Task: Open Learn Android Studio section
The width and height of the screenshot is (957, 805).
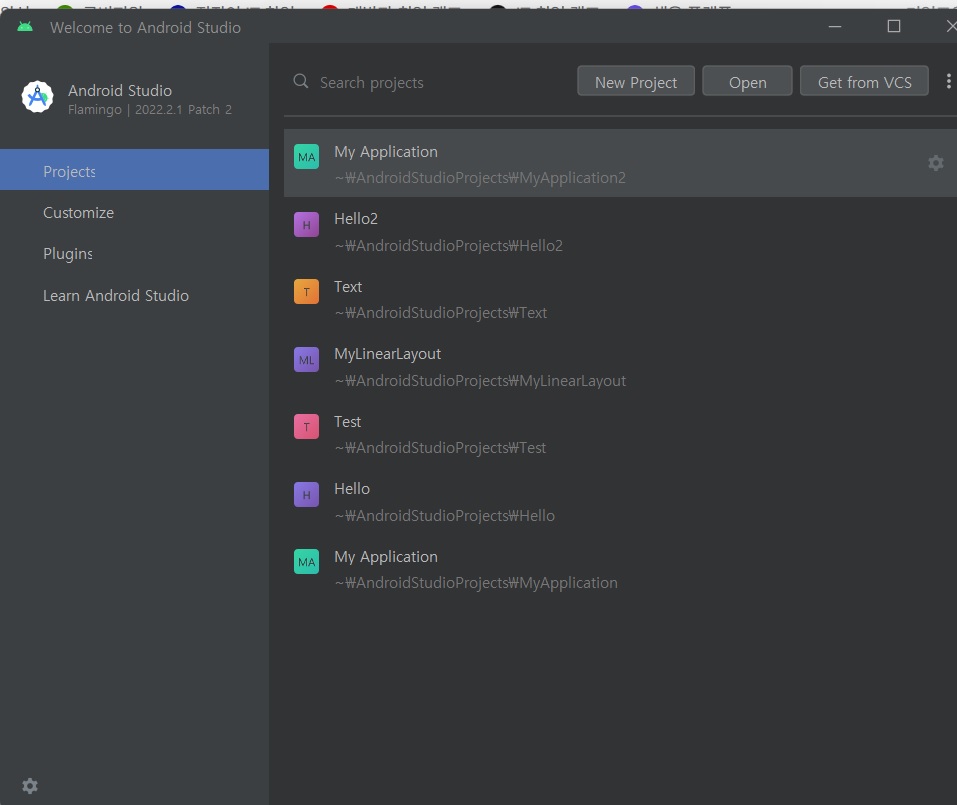Action: pyautogui.click(x=134, y=295)
